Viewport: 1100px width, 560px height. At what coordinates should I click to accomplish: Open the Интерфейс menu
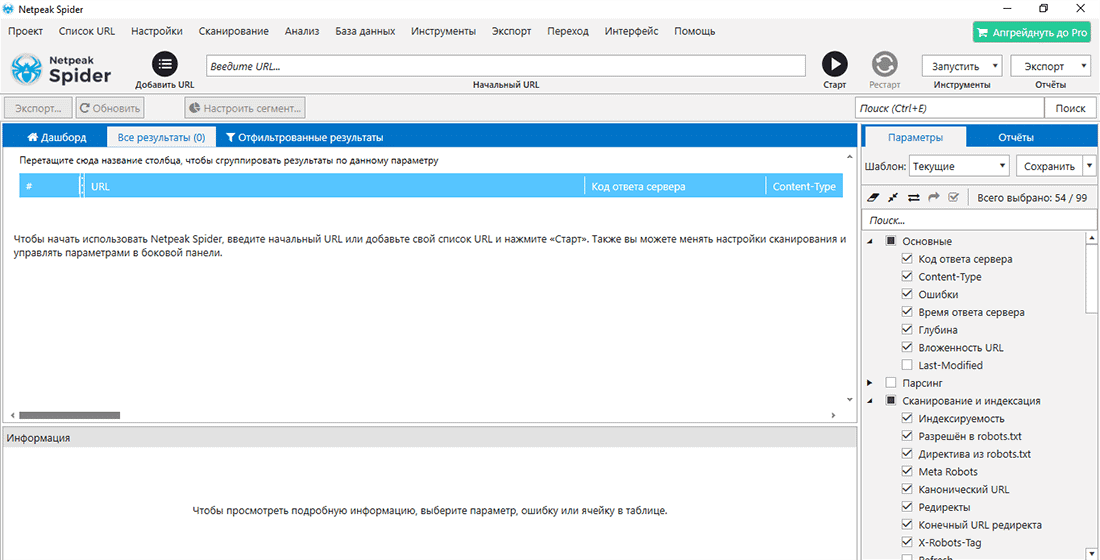coord(631,31)
